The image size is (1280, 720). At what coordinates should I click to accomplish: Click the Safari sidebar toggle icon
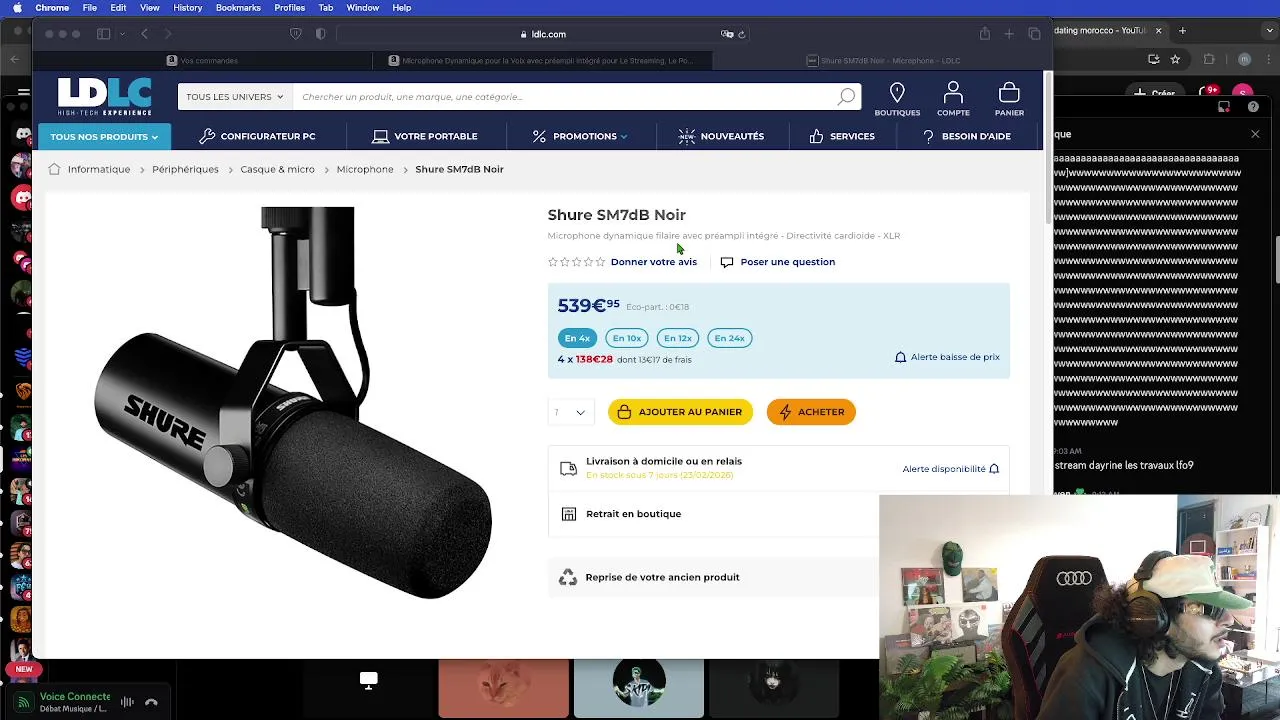[x=103, y=34]
